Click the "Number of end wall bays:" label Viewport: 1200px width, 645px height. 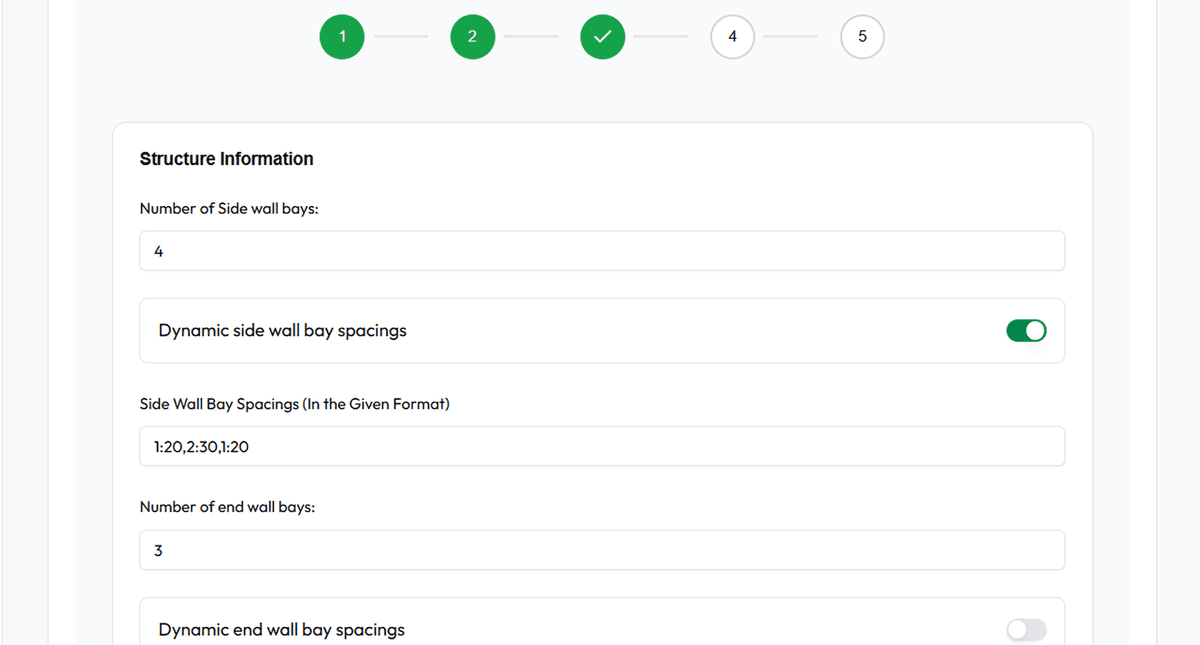click(227, 507)
